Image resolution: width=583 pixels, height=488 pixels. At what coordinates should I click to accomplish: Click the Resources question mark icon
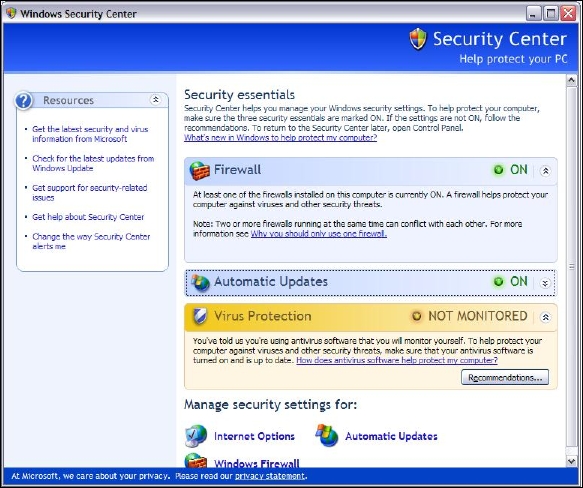24,100
